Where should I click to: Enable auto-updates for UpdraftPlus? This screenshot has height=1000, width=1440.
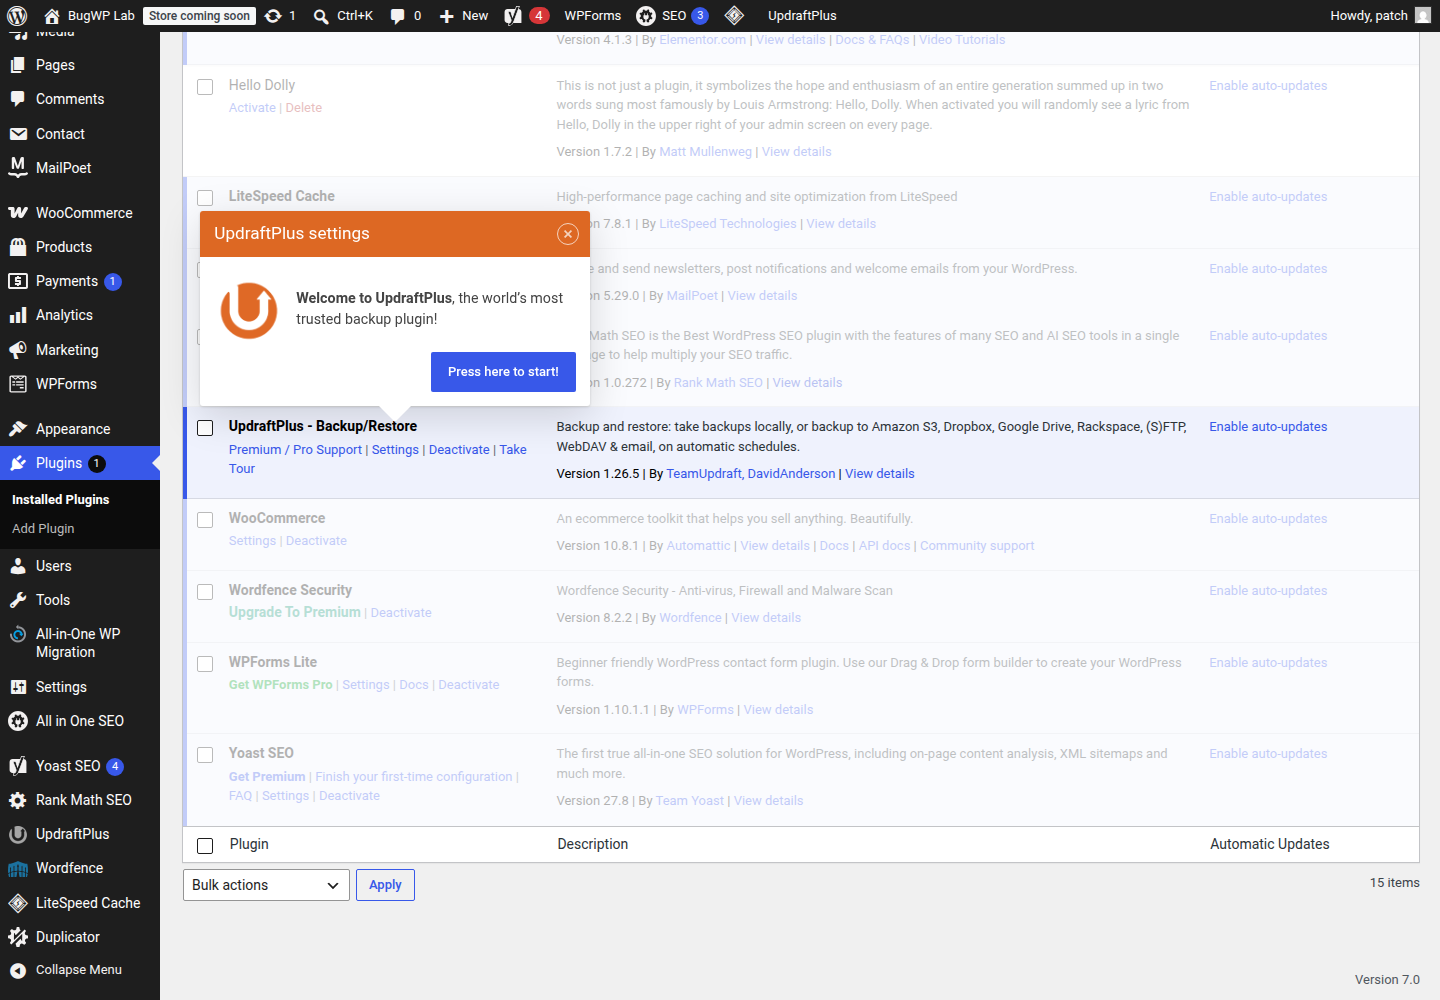point(1268,427)
